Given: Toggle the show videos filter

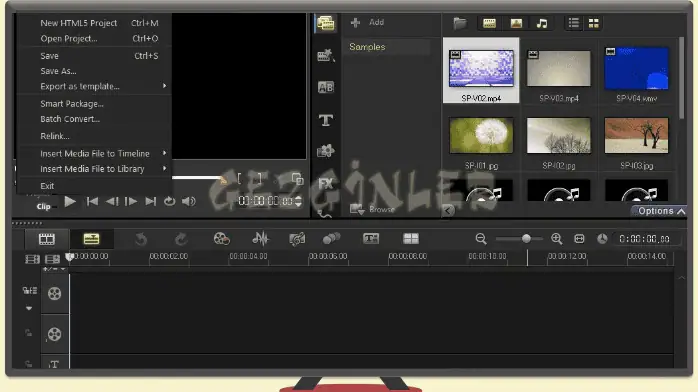Looking at the screenshot, I should tap(489, 23).
